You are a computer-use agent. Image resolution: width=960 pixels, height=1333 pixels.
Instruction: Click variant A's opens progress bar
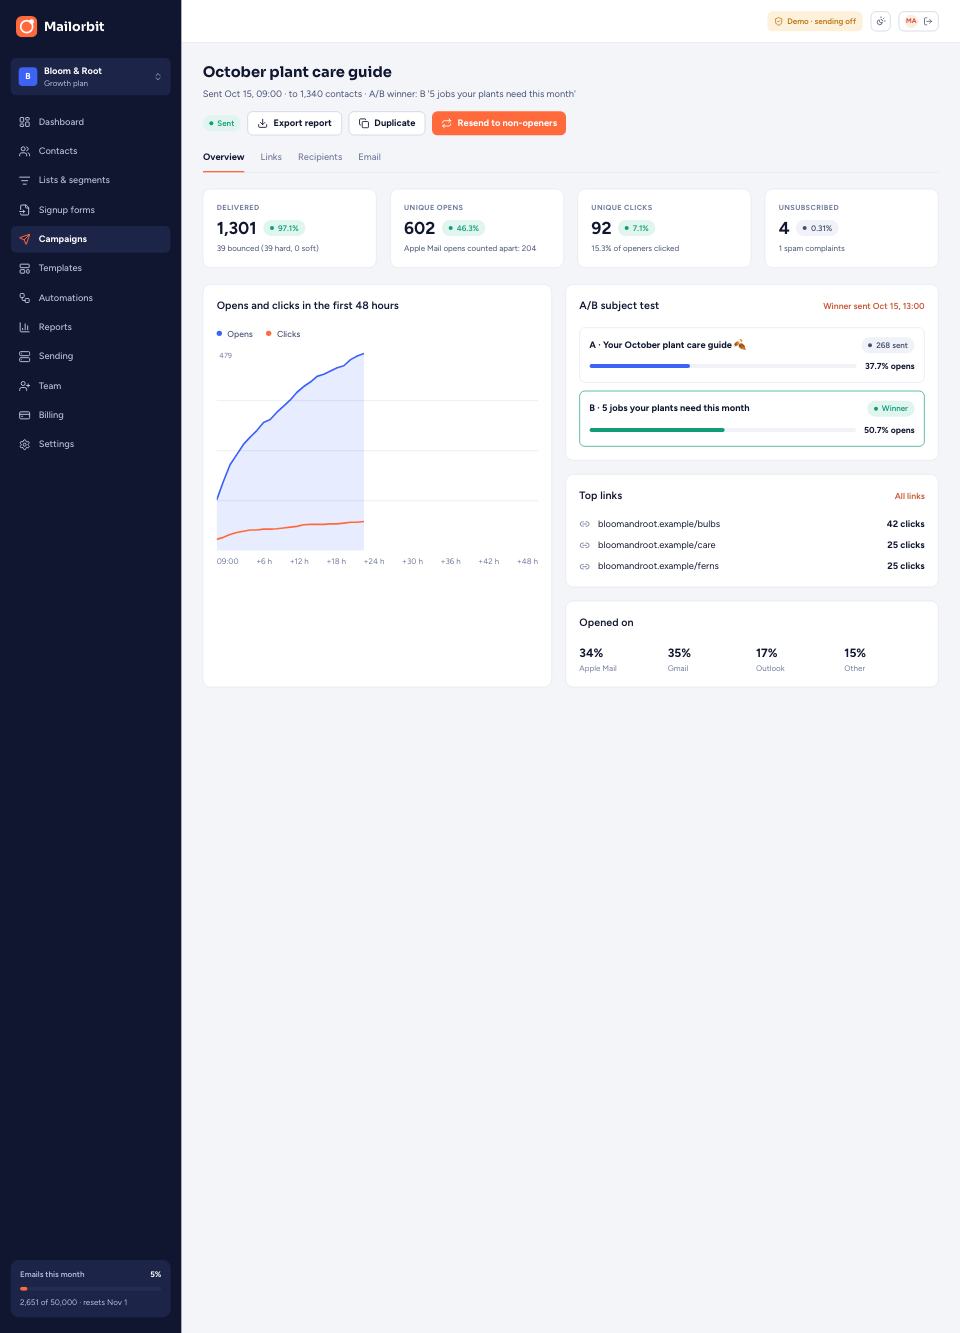(x=723, y=366)
